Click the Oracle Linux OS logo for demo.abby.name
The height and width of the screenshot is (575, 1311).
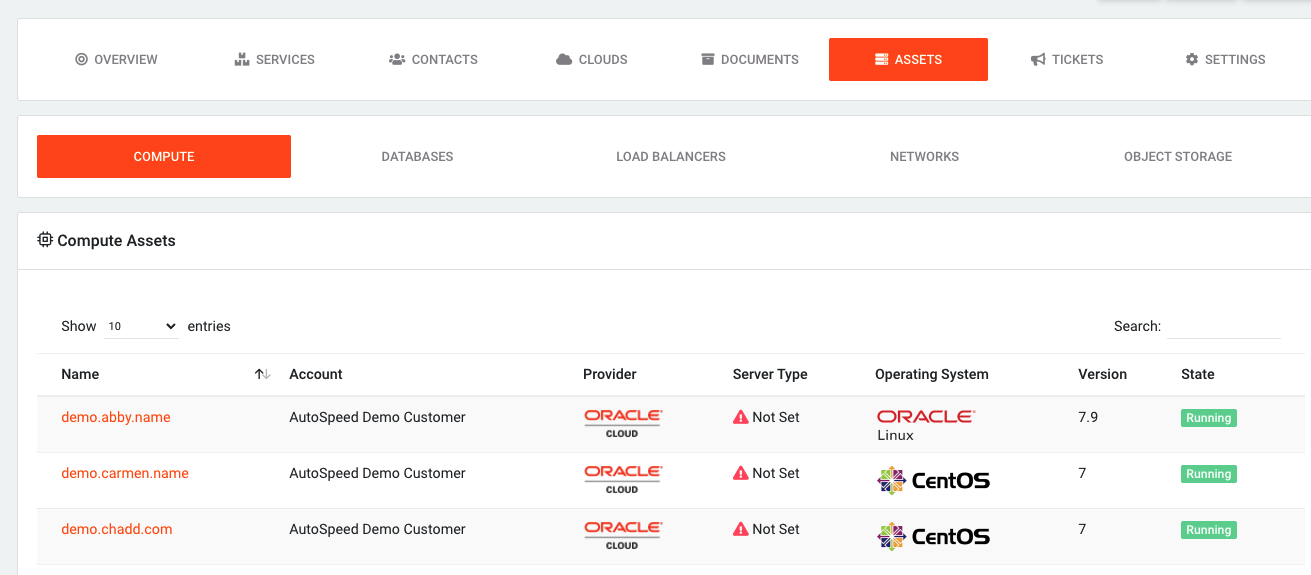(926, 424)
